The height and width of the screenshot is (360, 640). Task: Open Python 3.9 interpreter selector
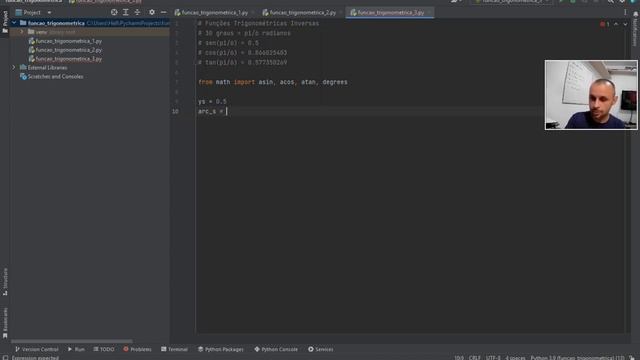(578, 358)
